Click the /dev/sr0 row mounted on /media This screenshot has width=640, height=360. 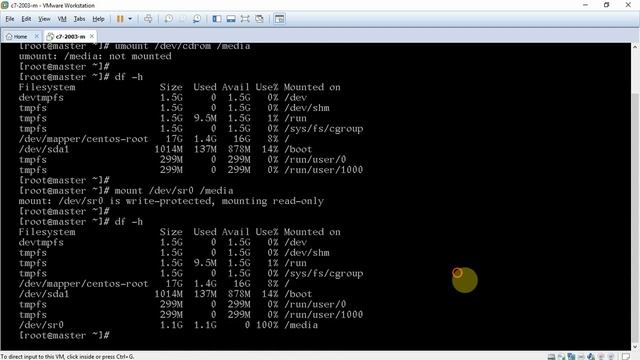168,325
